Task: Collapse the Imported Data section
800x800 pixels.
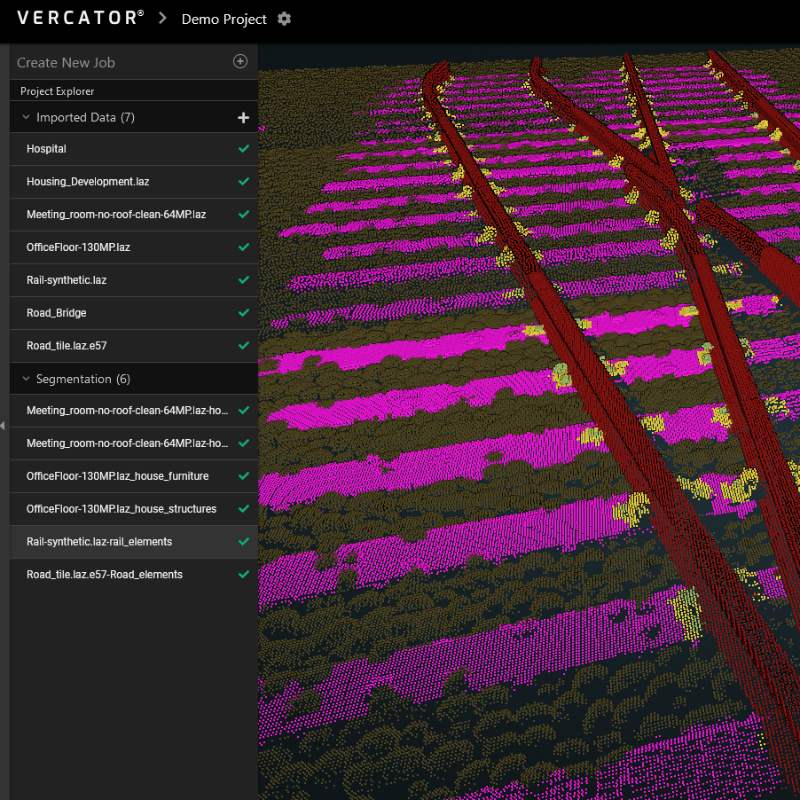Action: pos(24,117)
